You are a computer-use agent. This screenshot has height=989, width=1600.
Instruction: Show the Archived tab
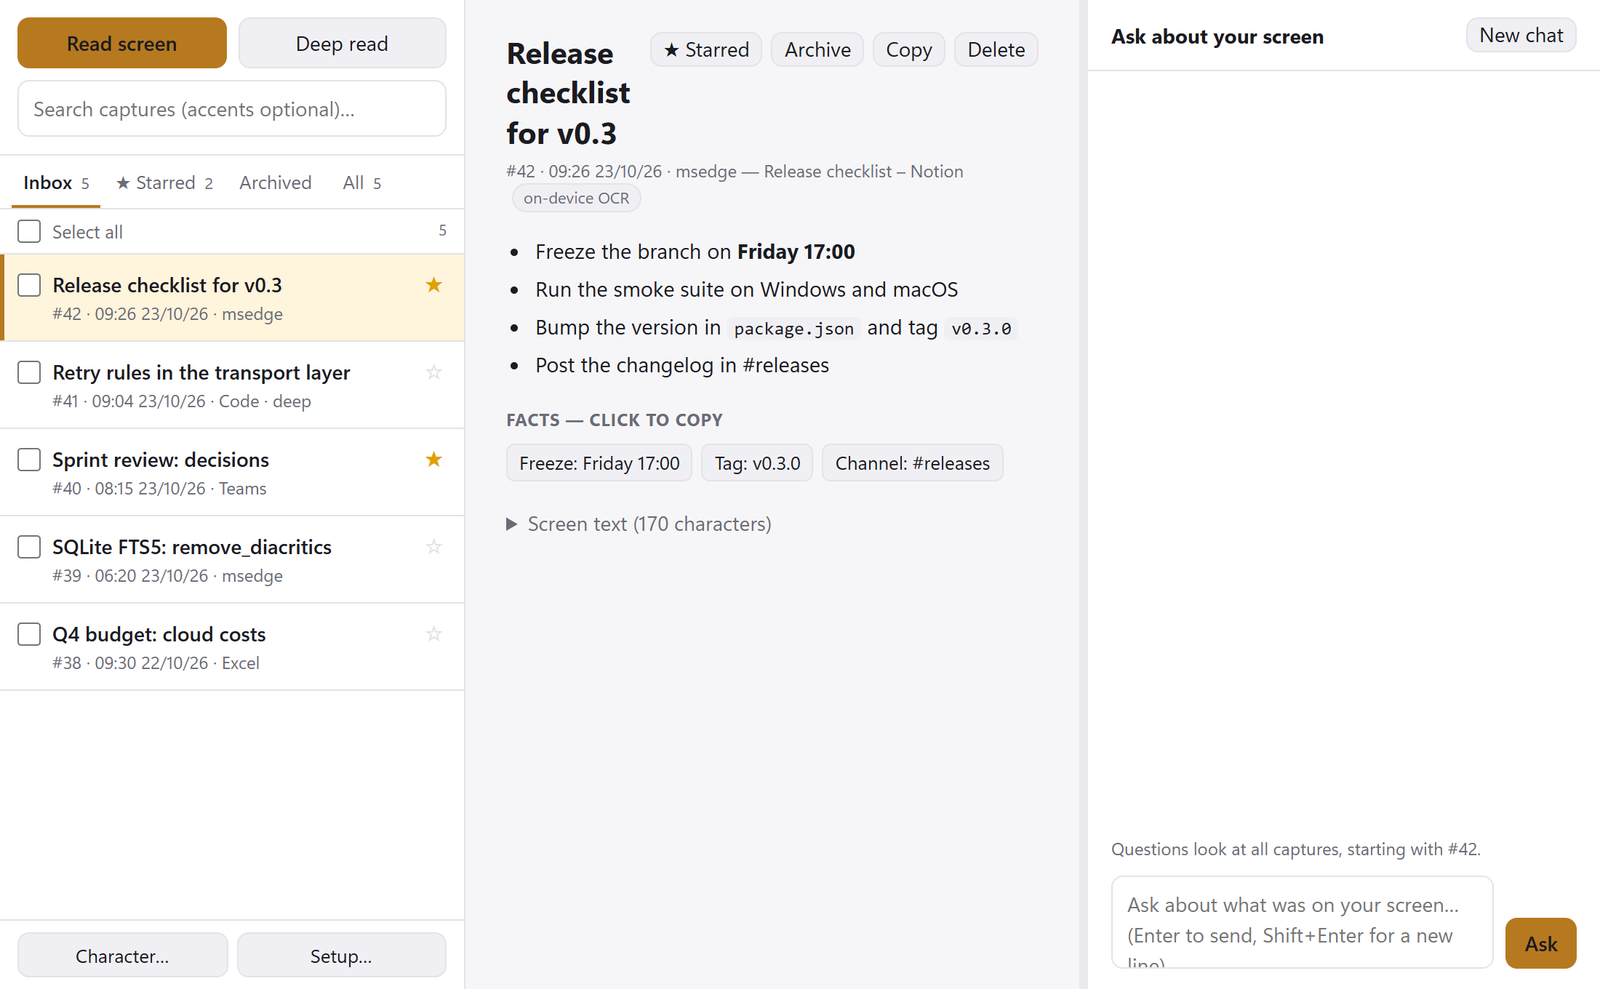pyautogui.click(x=275, y=183)
